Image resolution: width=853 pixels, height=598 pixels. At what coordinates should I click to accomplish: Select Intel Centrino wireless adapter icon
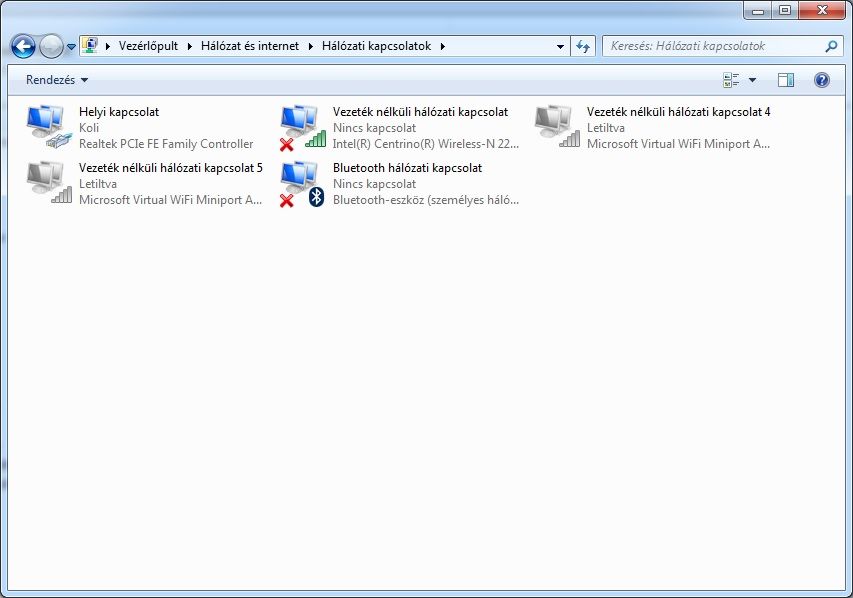(303, 127)
